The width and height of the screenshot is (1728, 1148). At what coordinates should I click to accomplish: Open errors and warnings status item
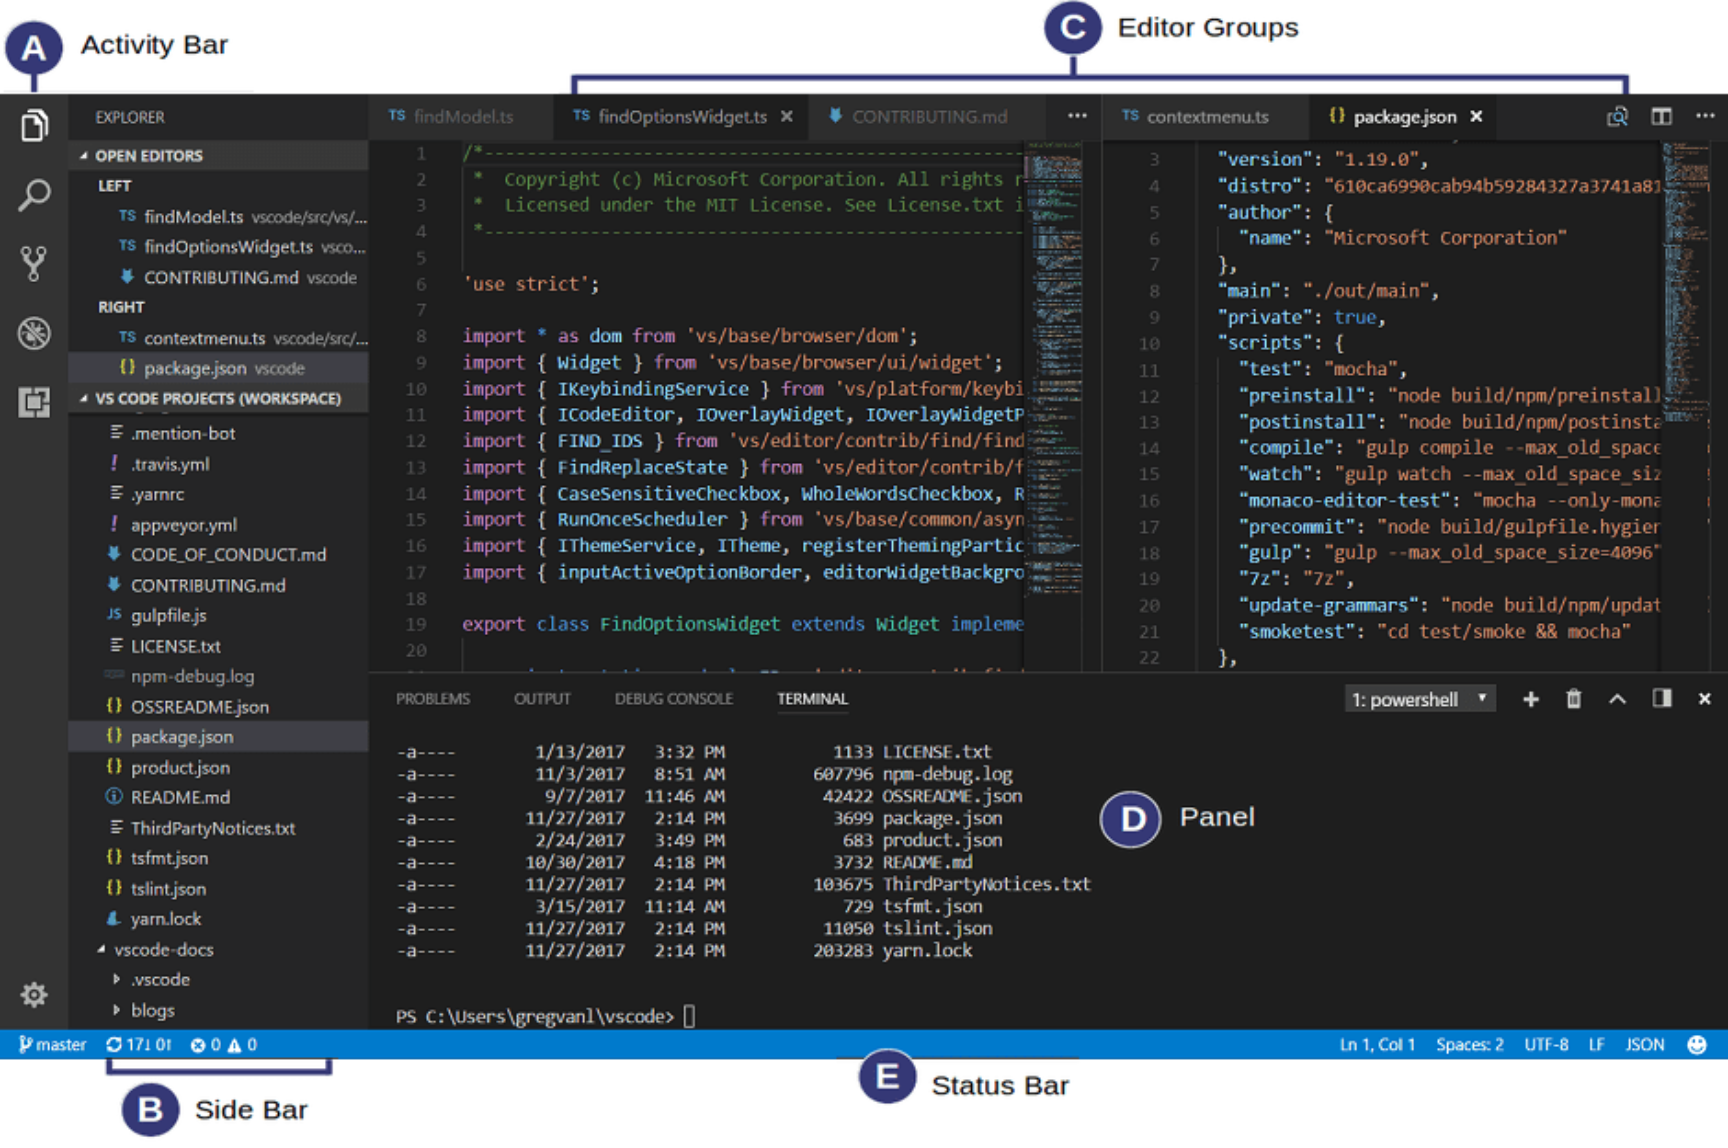223,1045
